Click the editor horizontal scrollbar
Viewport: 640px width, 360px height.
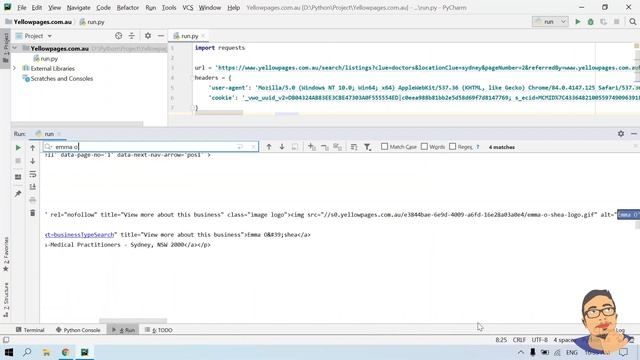[219, 113]
